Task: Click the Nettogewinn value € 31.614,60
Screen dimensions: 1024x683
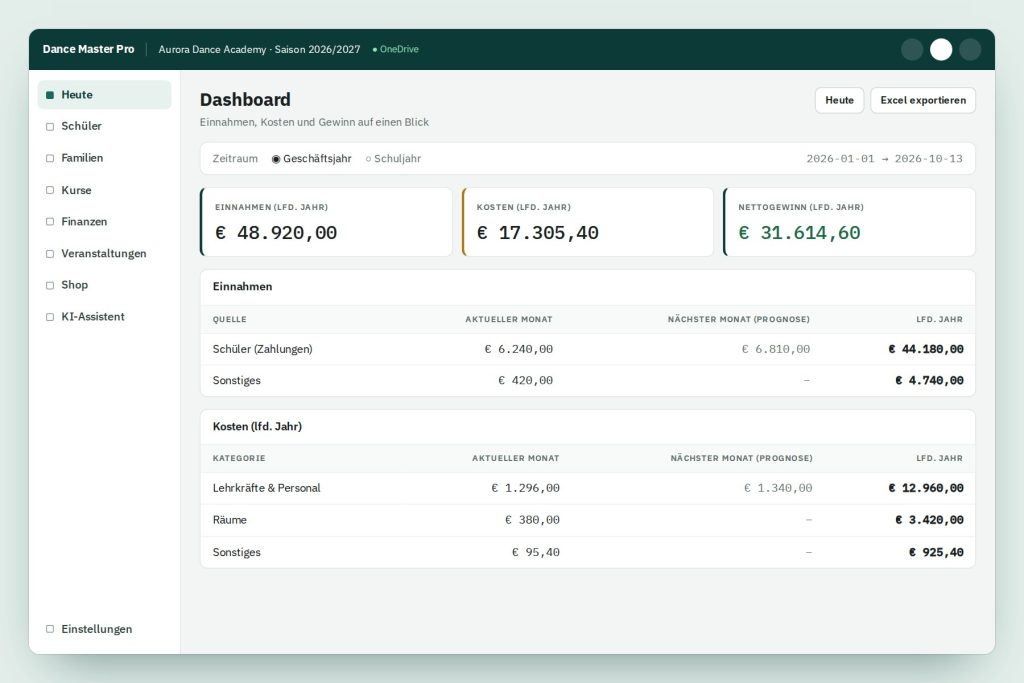Action: click(x=799, y=232)
